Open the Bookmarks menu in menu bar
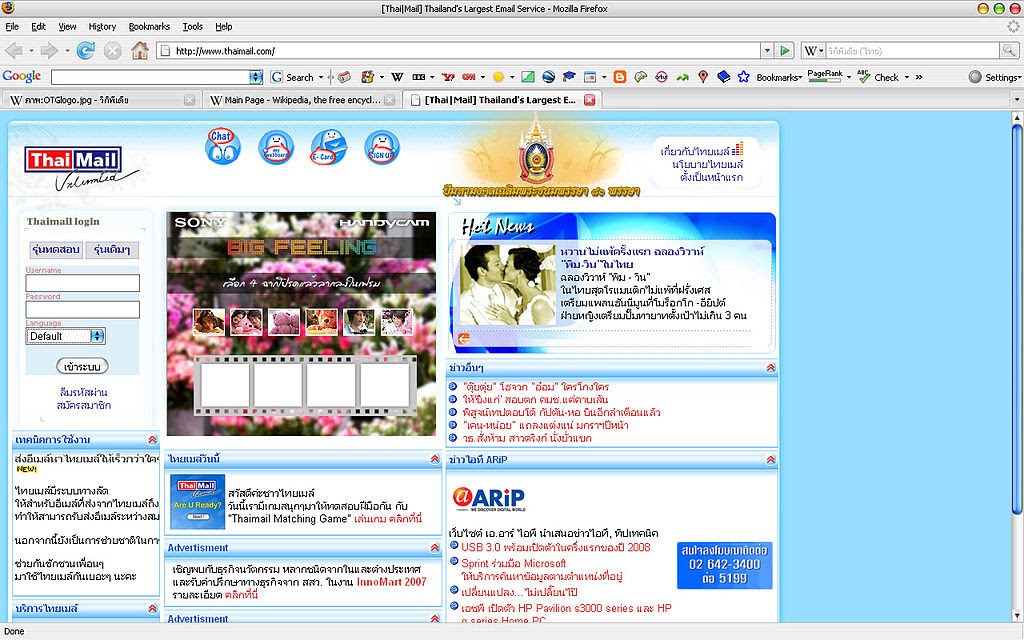 (149, 27)
